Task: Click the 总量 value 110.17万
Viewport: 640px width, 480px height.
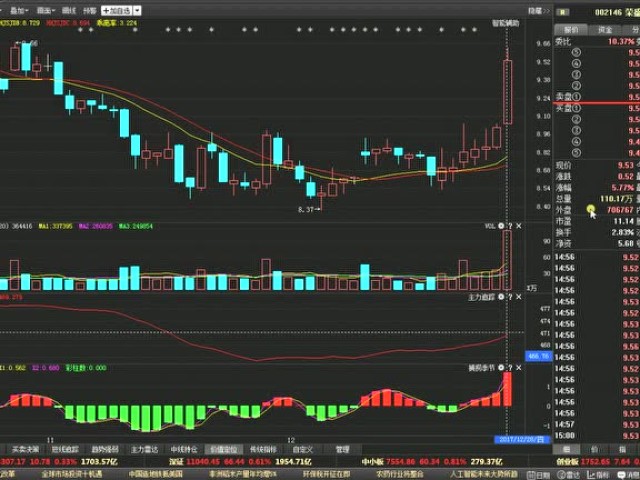Action: pos(617,199)
